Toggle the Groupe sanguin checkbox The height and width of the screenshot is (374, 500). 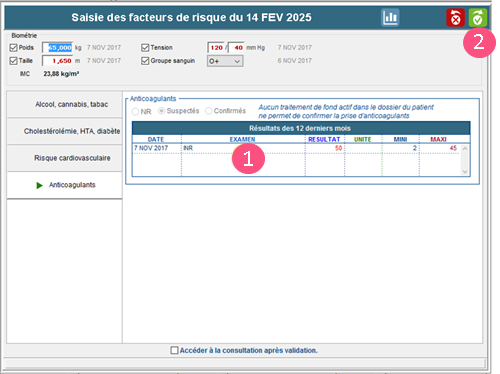[145, 61]
